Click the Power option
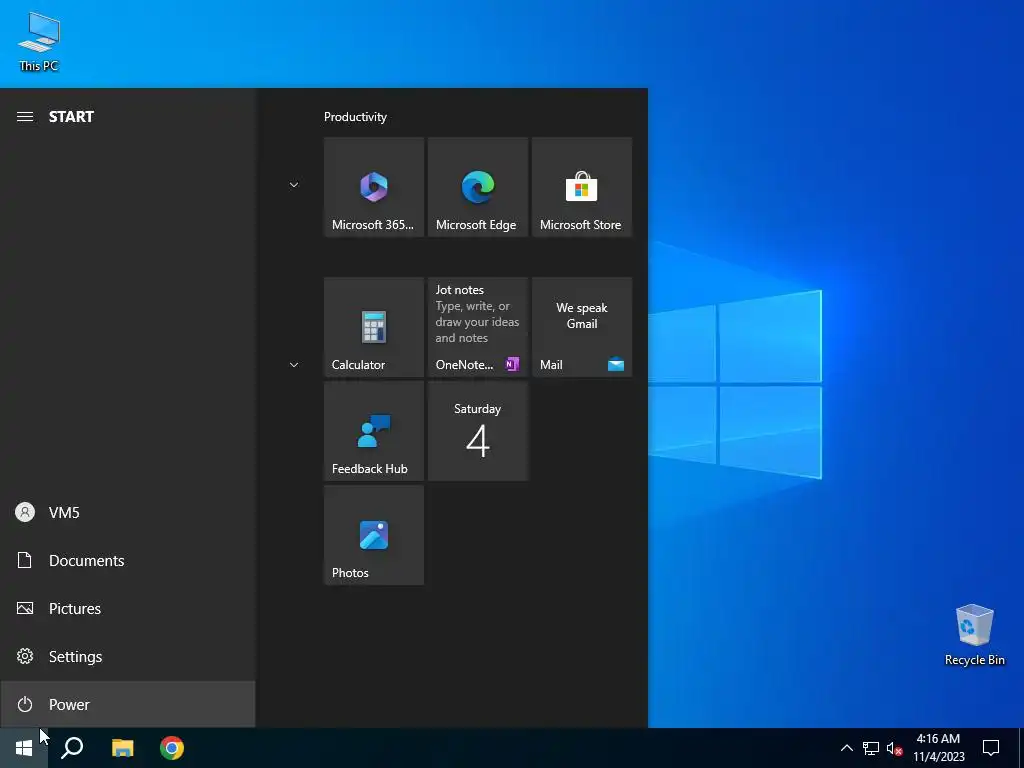 click(127, 704)
